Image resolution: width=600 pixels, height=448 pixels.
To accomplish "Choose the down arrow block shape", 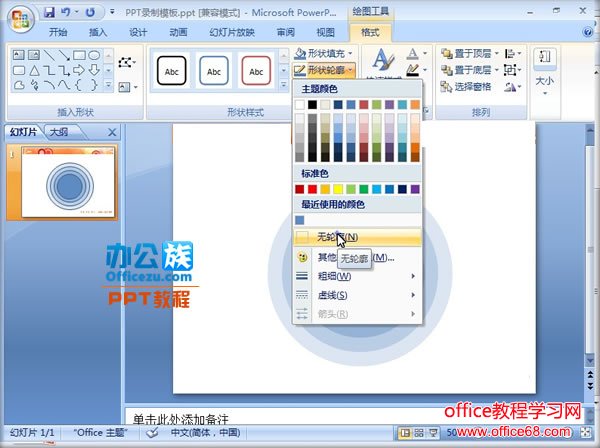I will point(94,70).
